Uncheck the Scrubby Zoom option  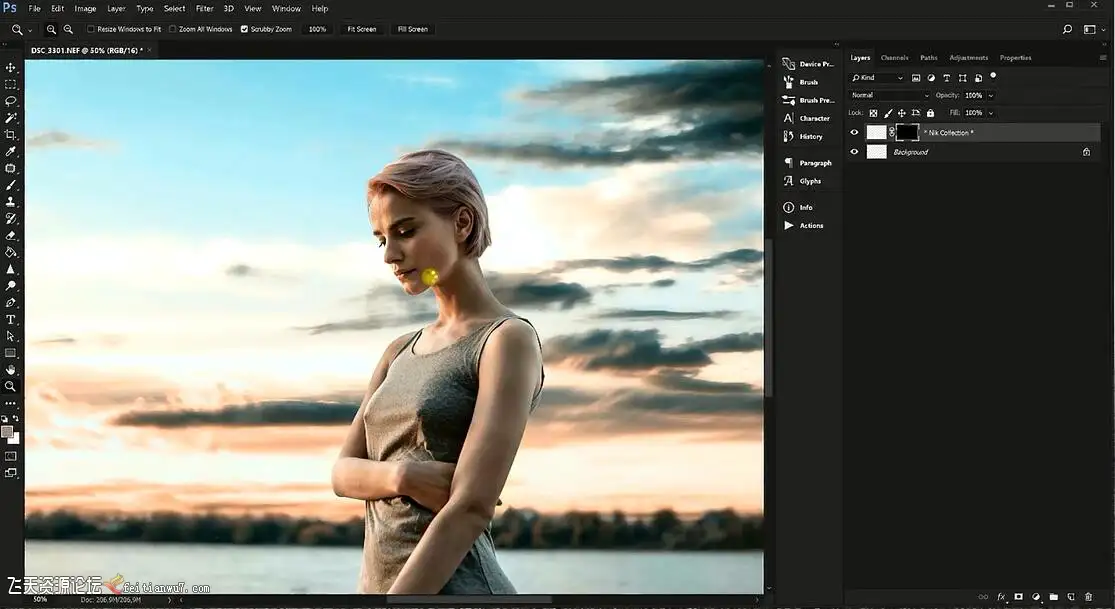pos(244,29)
